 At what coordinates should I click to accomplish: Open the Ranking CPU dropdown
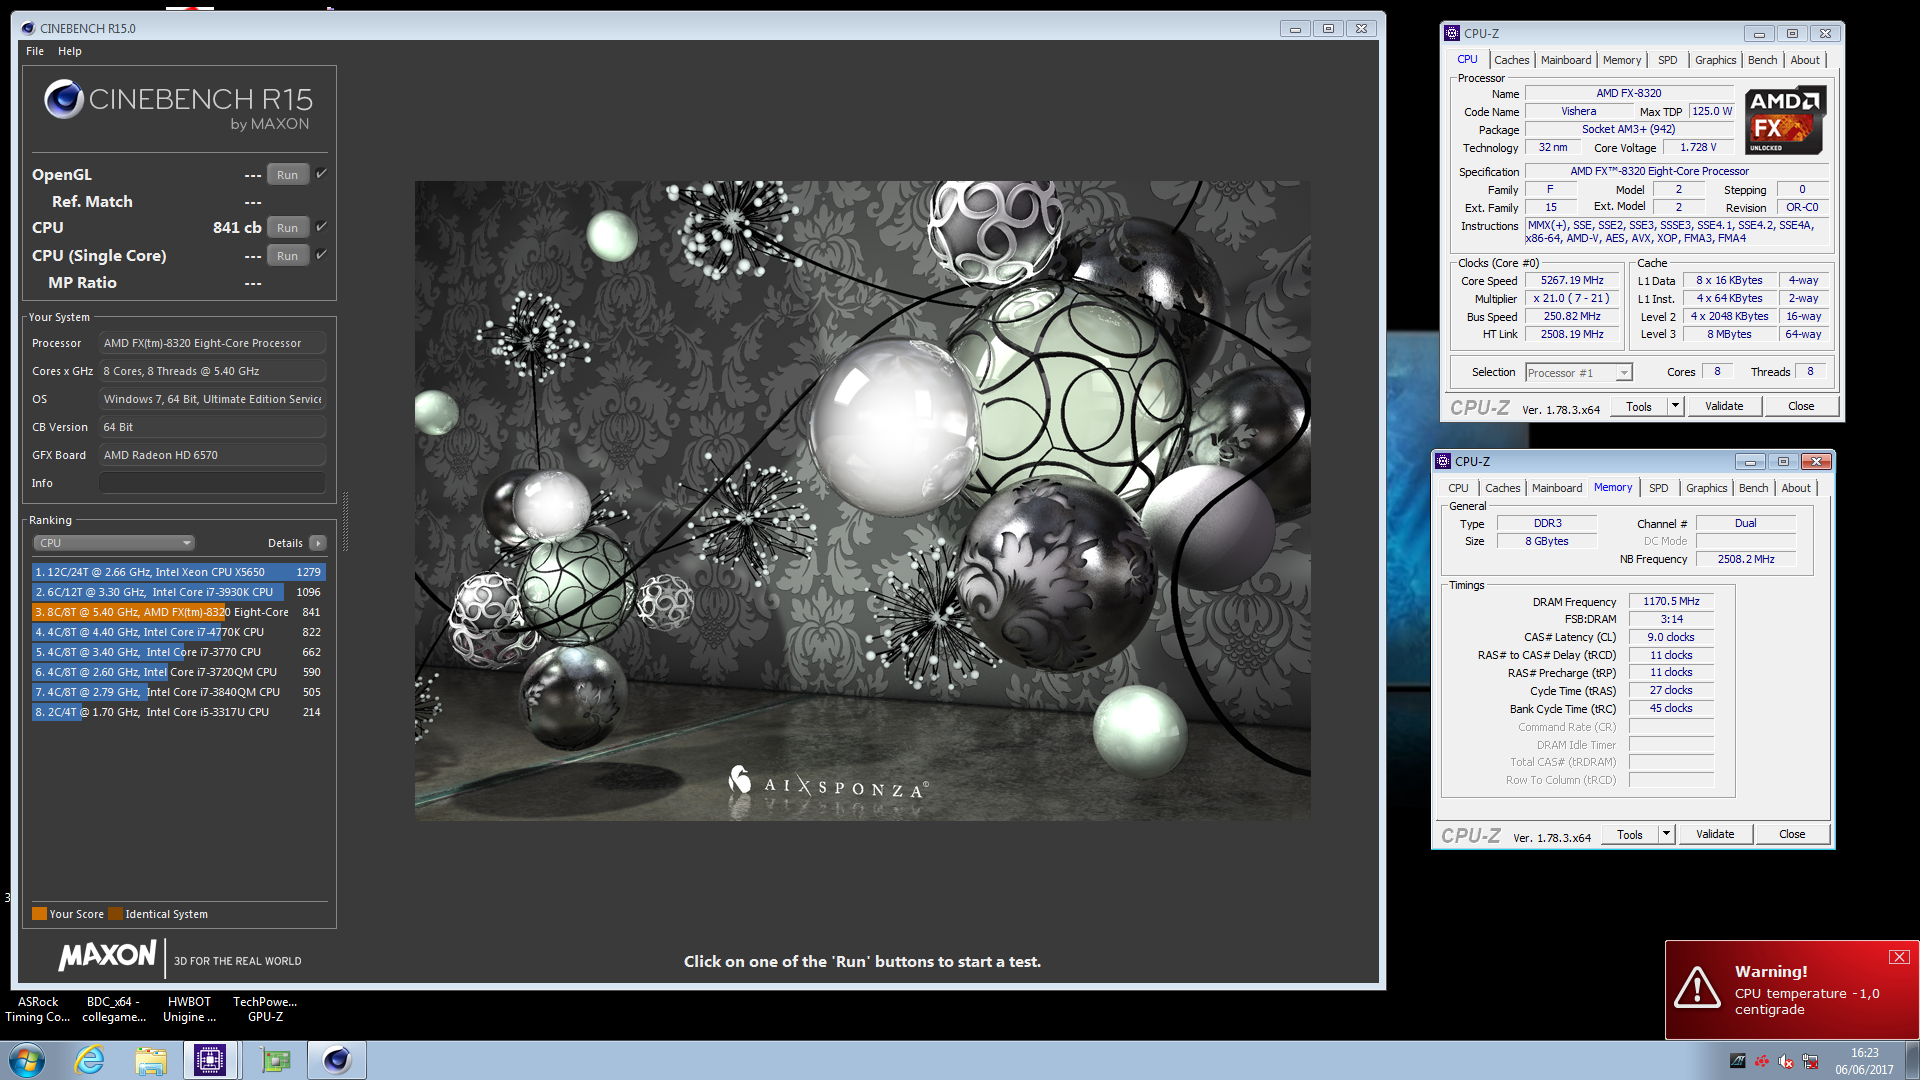coord(114,543)
